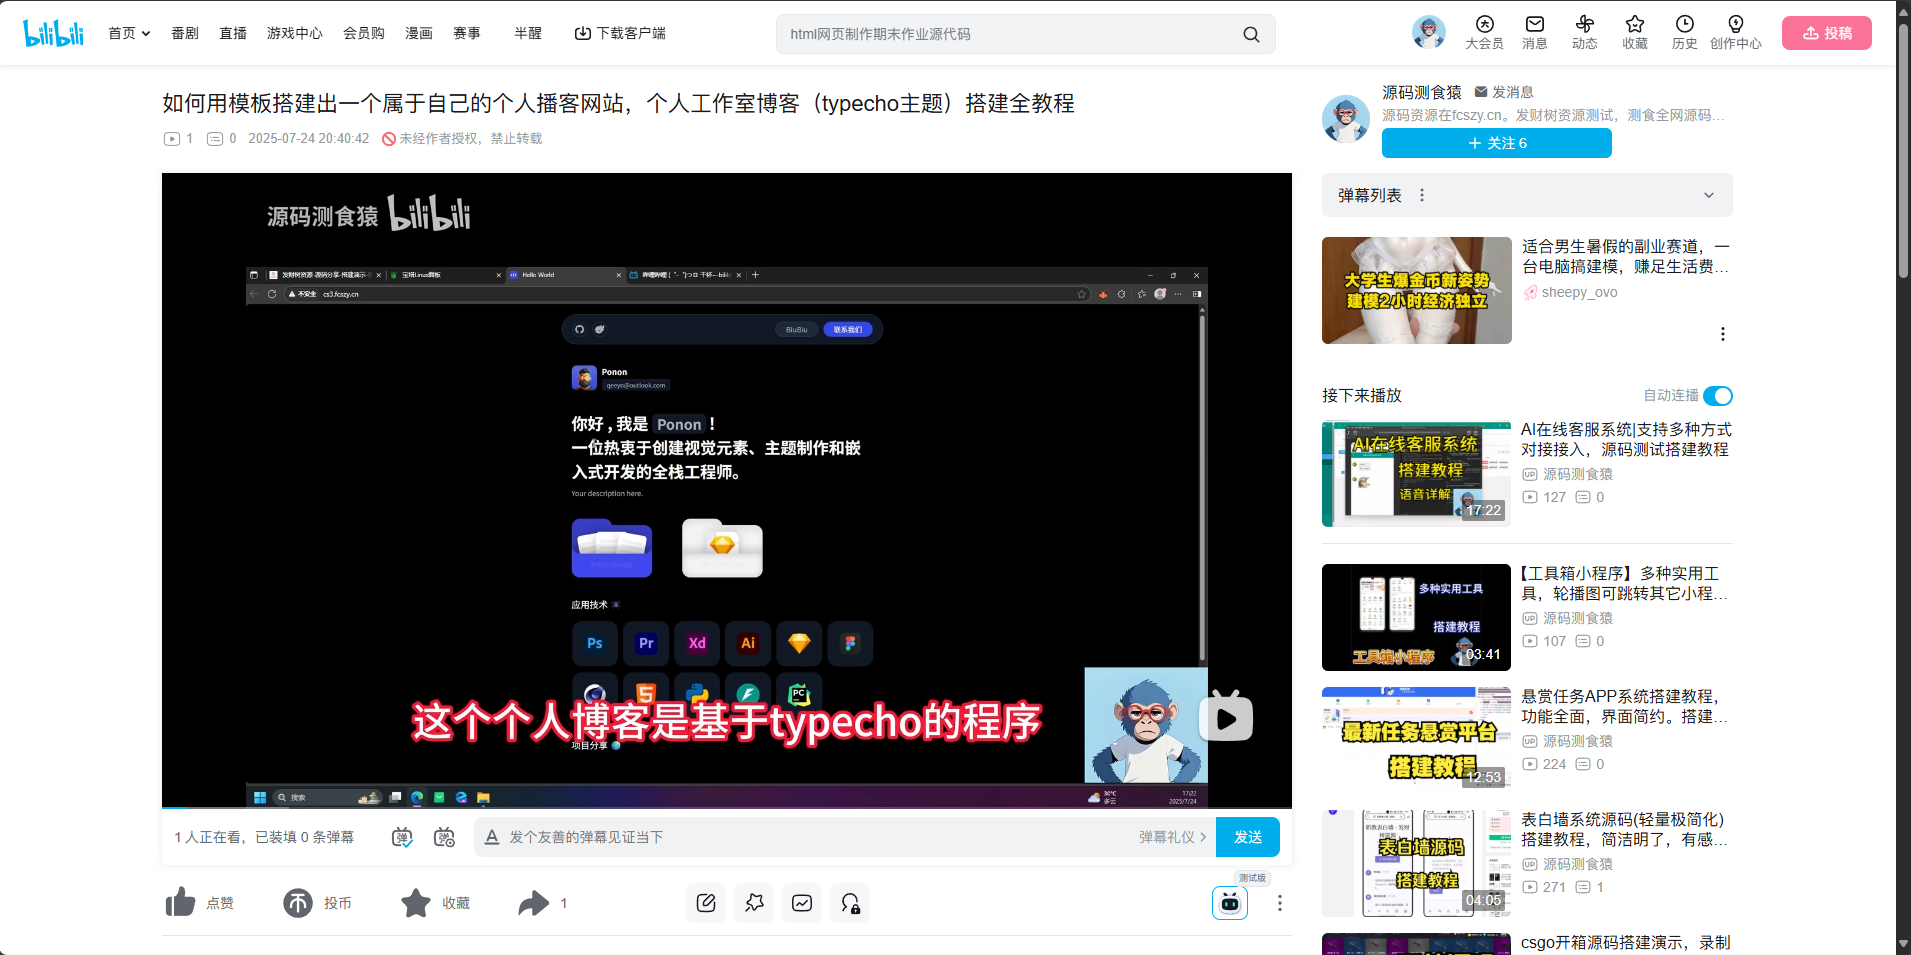Click the 收藏 star icon below video
Viewport: 1911px width, 955px height.
pos(416,903)
